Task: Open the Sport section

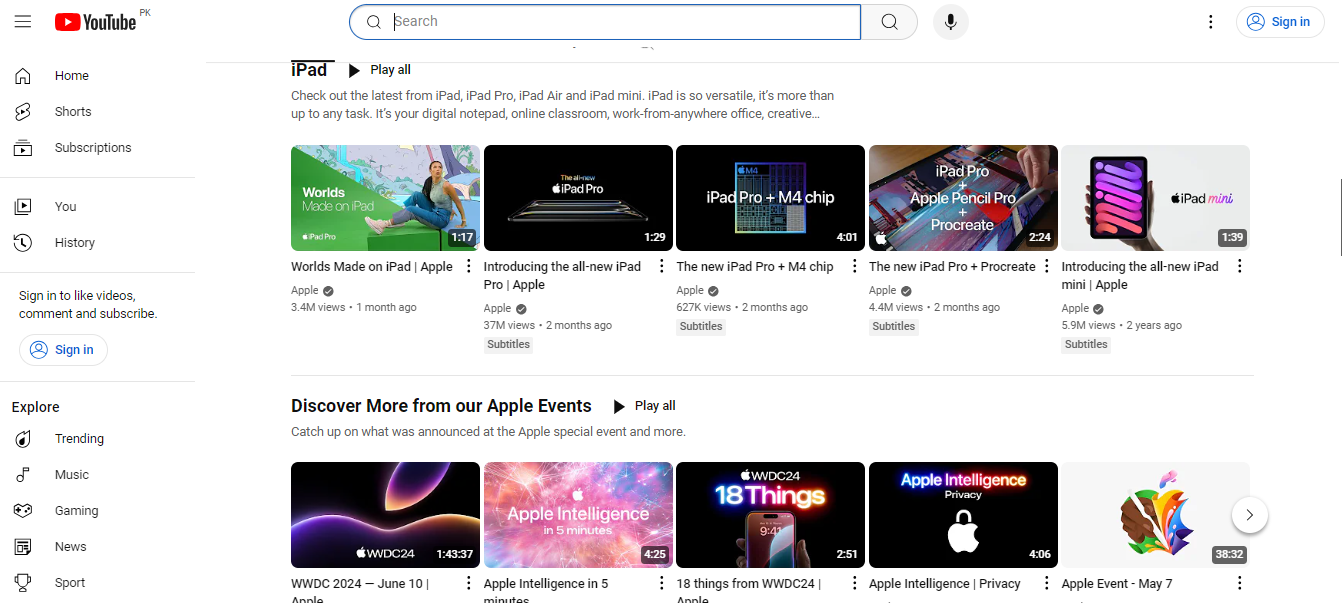Action: (69, 582)
